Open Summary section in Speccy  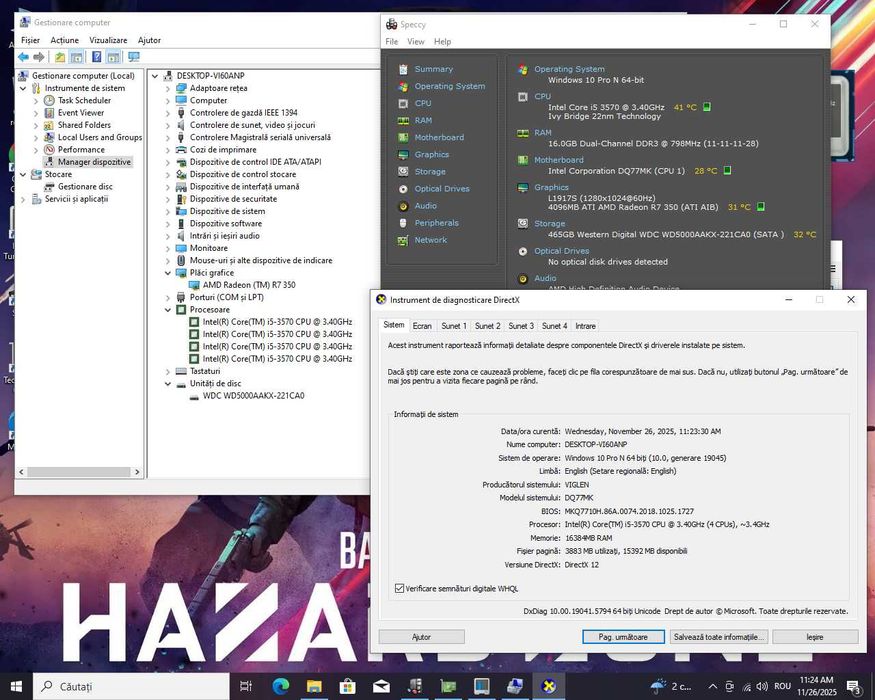click(x=434, y=69)
